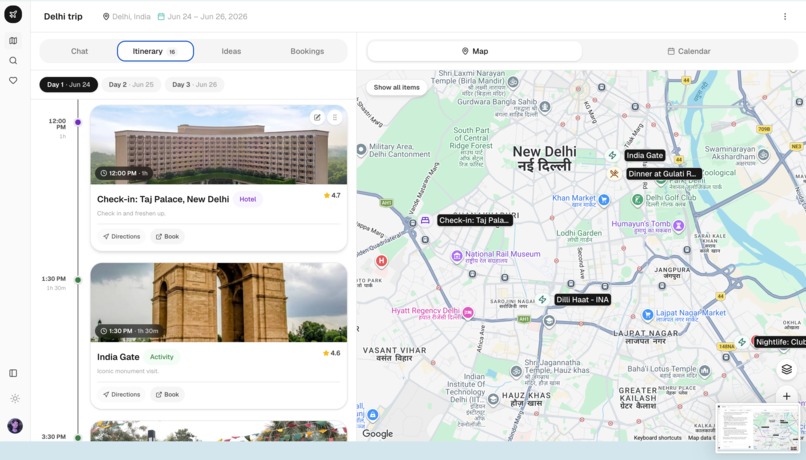The image size is (806, 460).
Task: Click the red hospital H map marker
Action: pyautogui.click(x=381, y=262)
